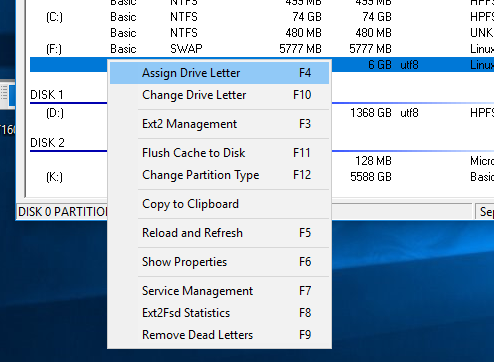Click Flush Cache to Disk
The image size is (494, 362).
pyautogui.click(x=219, y=153)
